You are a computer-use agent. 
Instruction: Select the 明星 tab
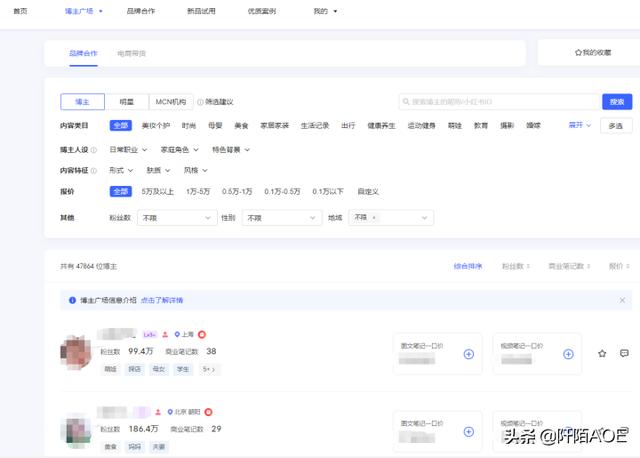coord(127,102)
